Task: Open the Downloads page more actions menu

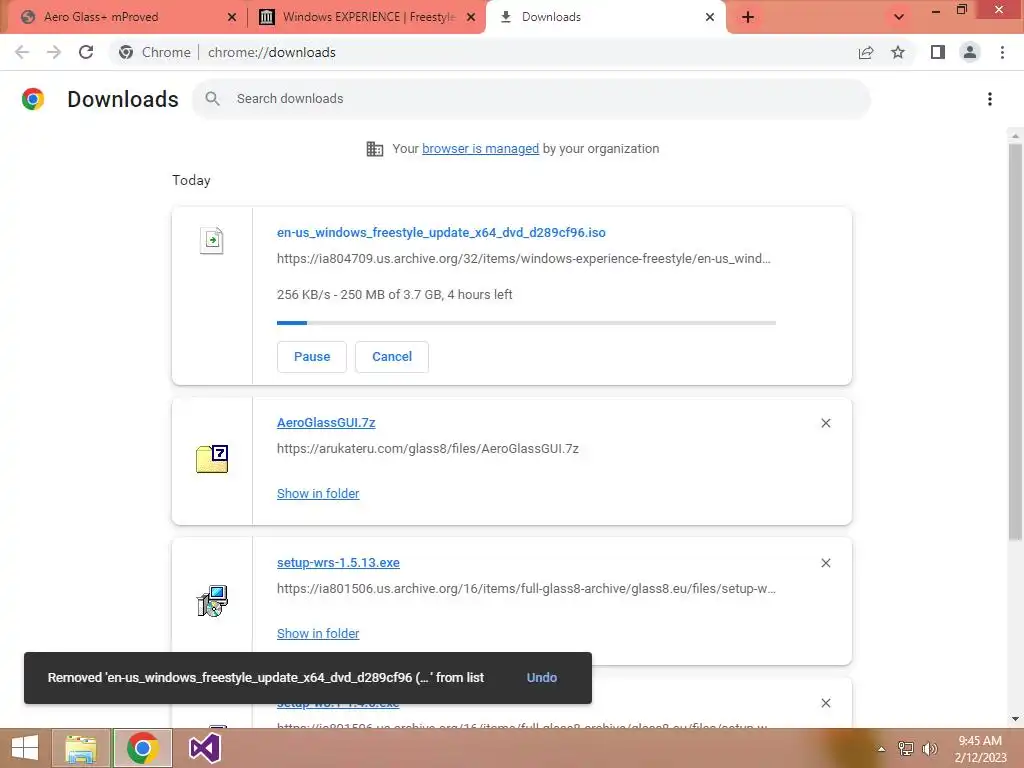Action: click(x=989, y=99)
